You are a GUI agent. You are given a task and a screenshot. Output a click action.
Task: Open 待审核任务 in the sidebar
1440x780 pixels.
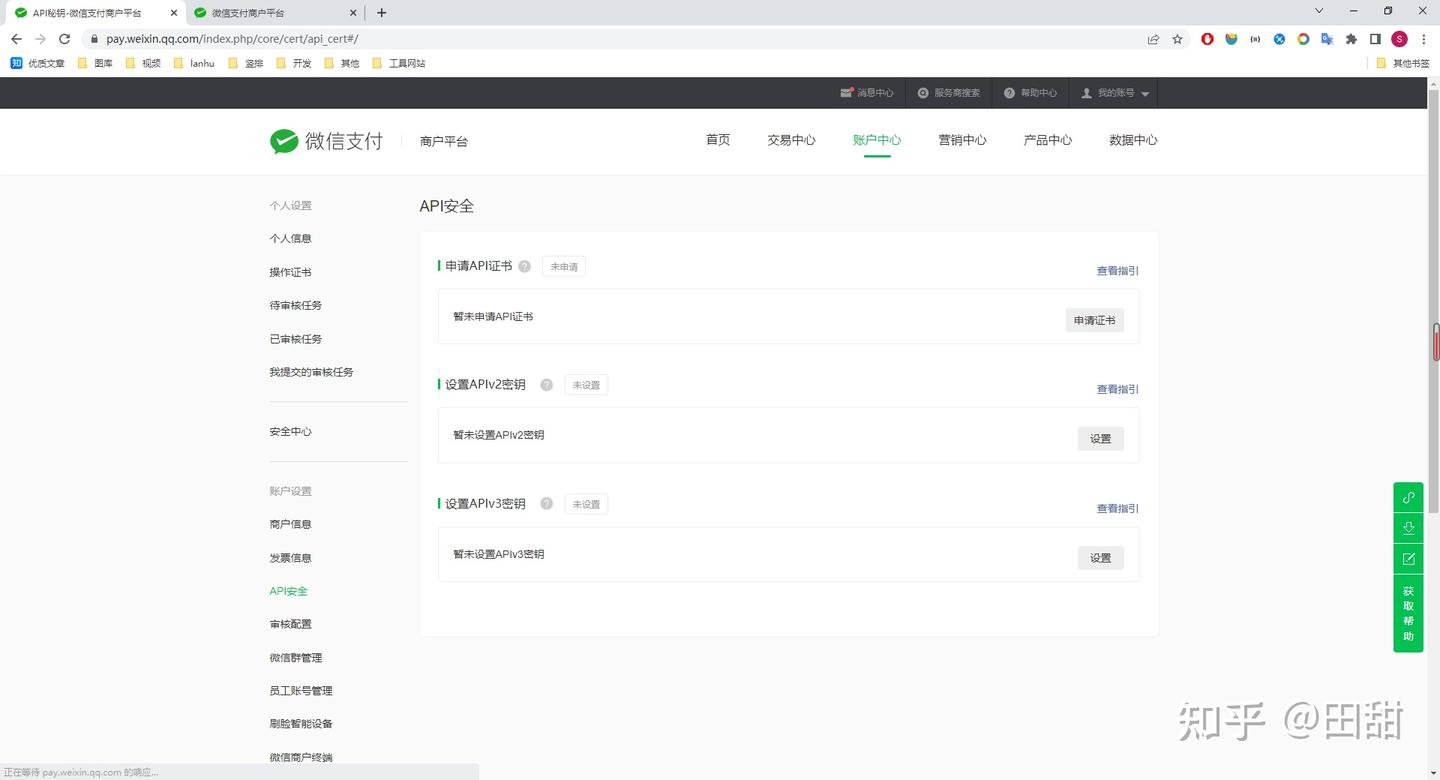click(296, 305)
